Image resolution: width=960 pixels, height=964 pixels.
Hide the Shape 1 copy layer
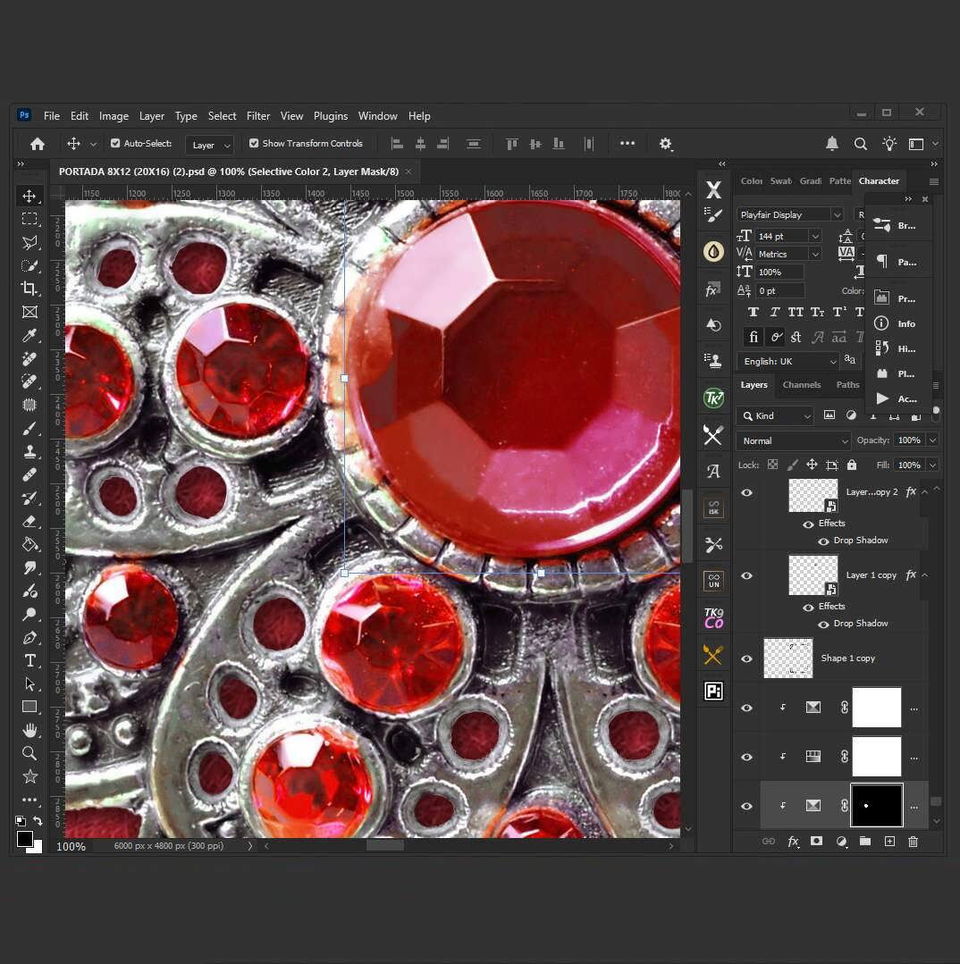tap(747, 658)
